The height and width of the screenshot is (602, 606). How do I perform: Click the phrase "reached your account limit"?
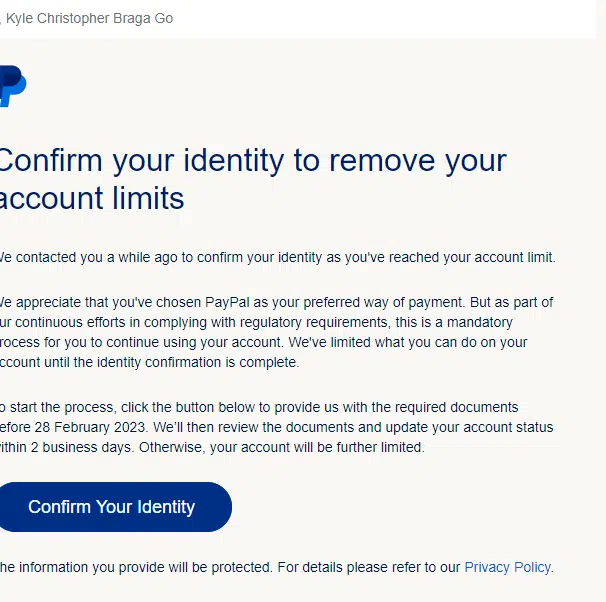(471, 257)
